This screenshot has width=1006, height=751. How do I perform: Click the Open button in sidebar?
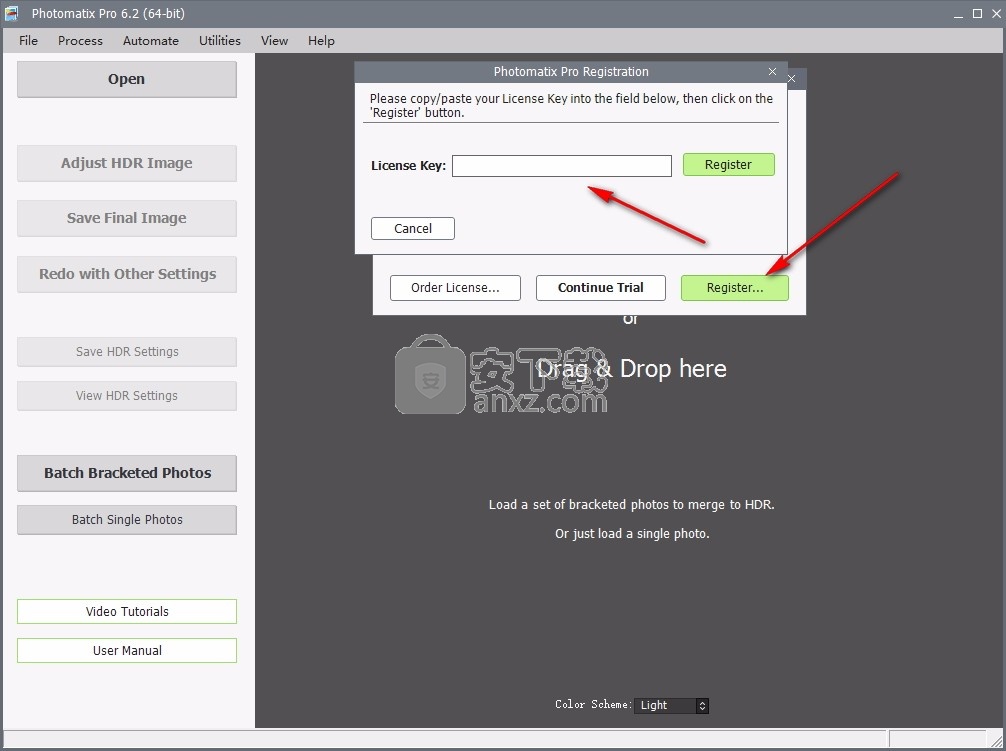(126, 80)
